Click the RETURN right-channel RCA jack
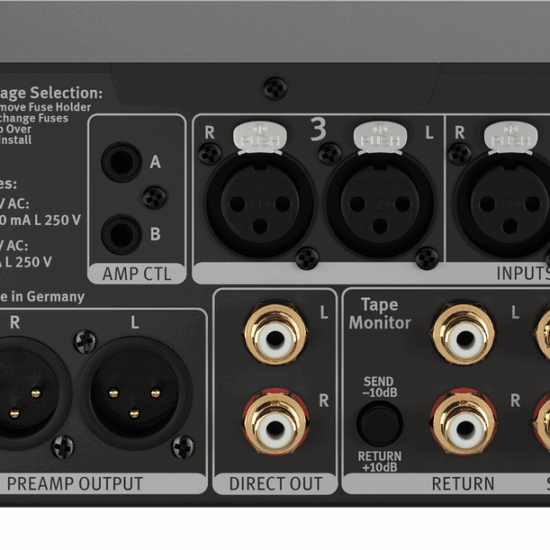 (x=464, y=422)
